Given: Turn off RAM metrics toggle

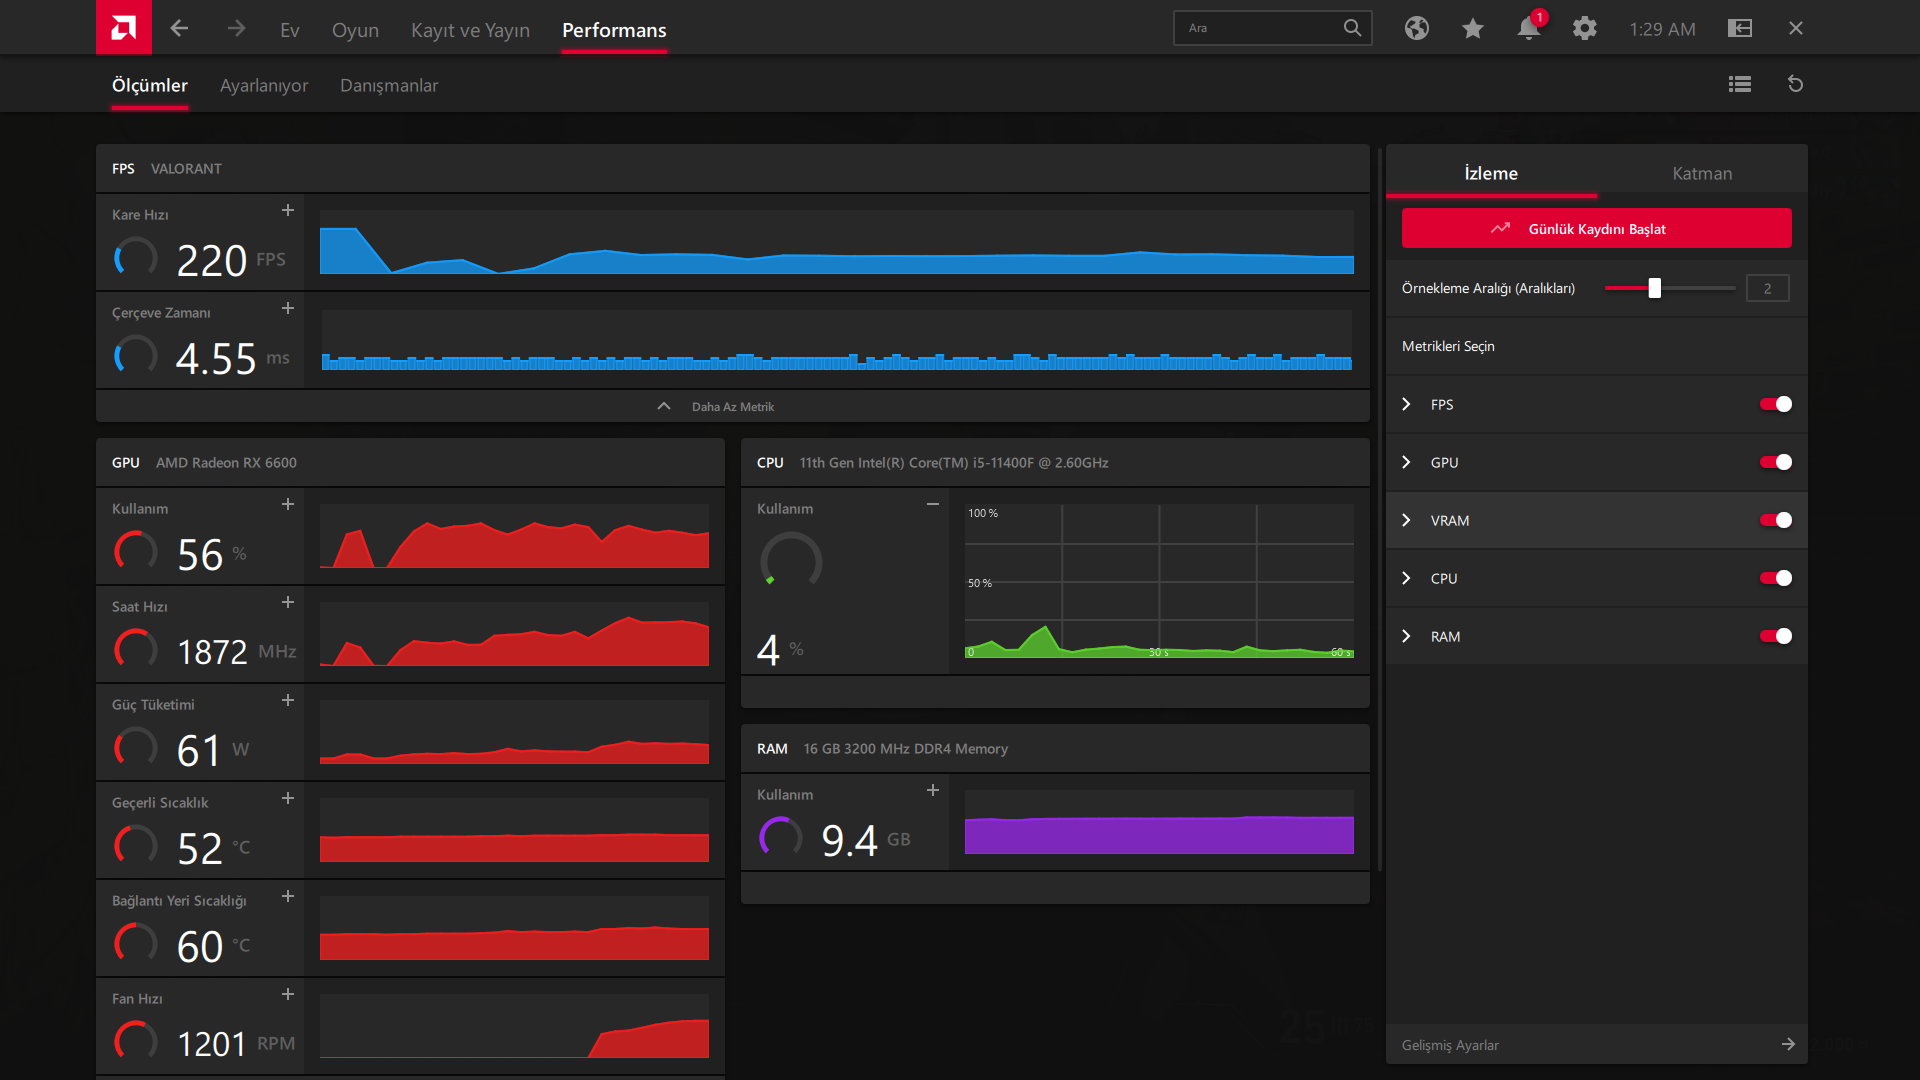Looking at the screenshot, I should tap(1775, 637).
